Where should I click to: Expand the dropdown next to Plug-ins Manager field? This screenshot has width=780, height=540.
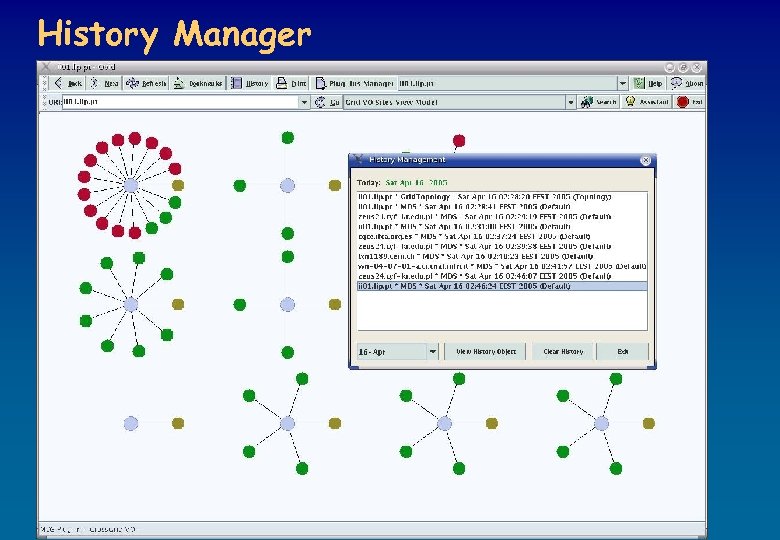point(623,84)
